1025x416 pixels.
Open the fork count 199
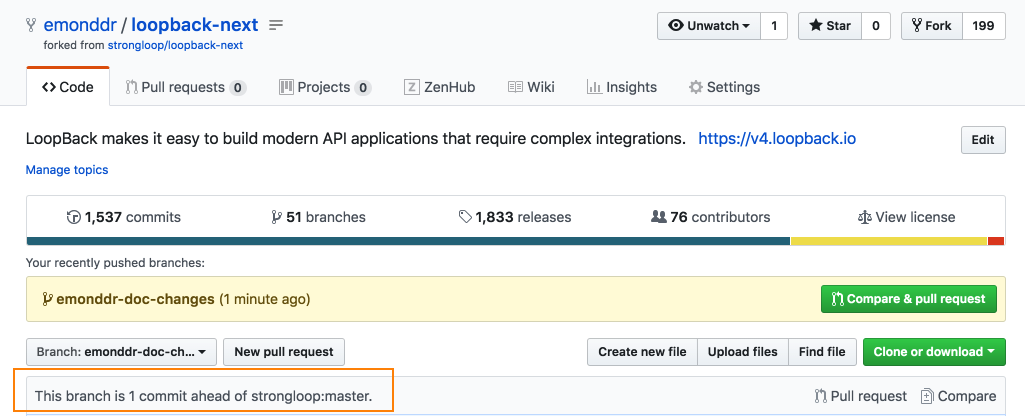coord(983,26)
